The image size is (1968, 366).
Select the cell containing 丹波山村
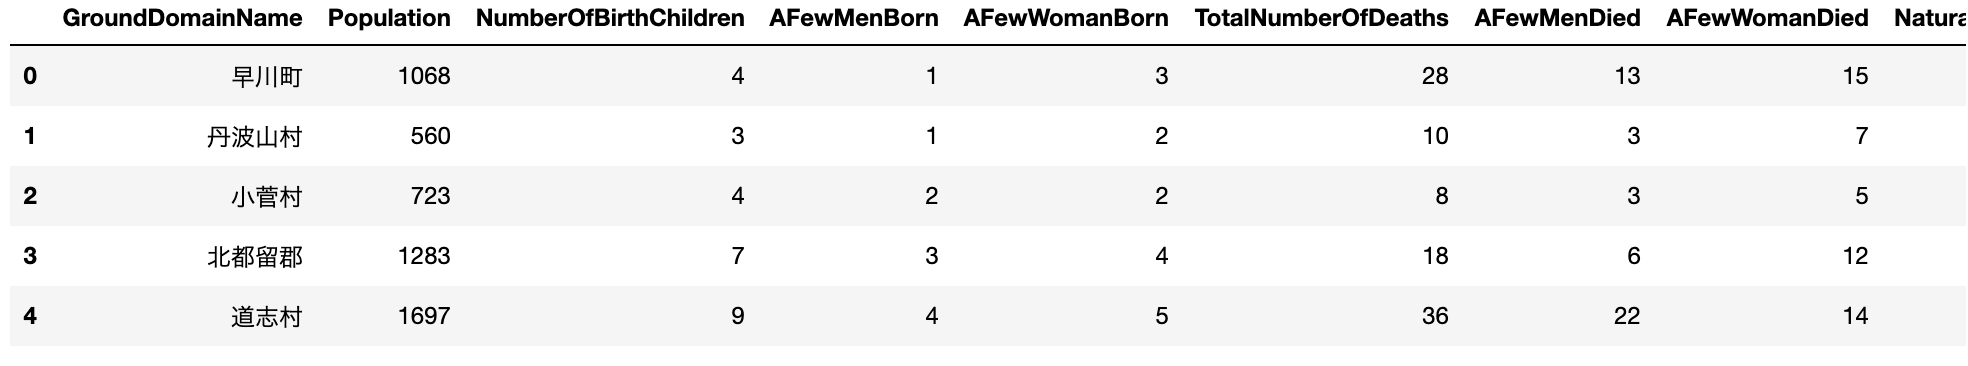[254, 137]
